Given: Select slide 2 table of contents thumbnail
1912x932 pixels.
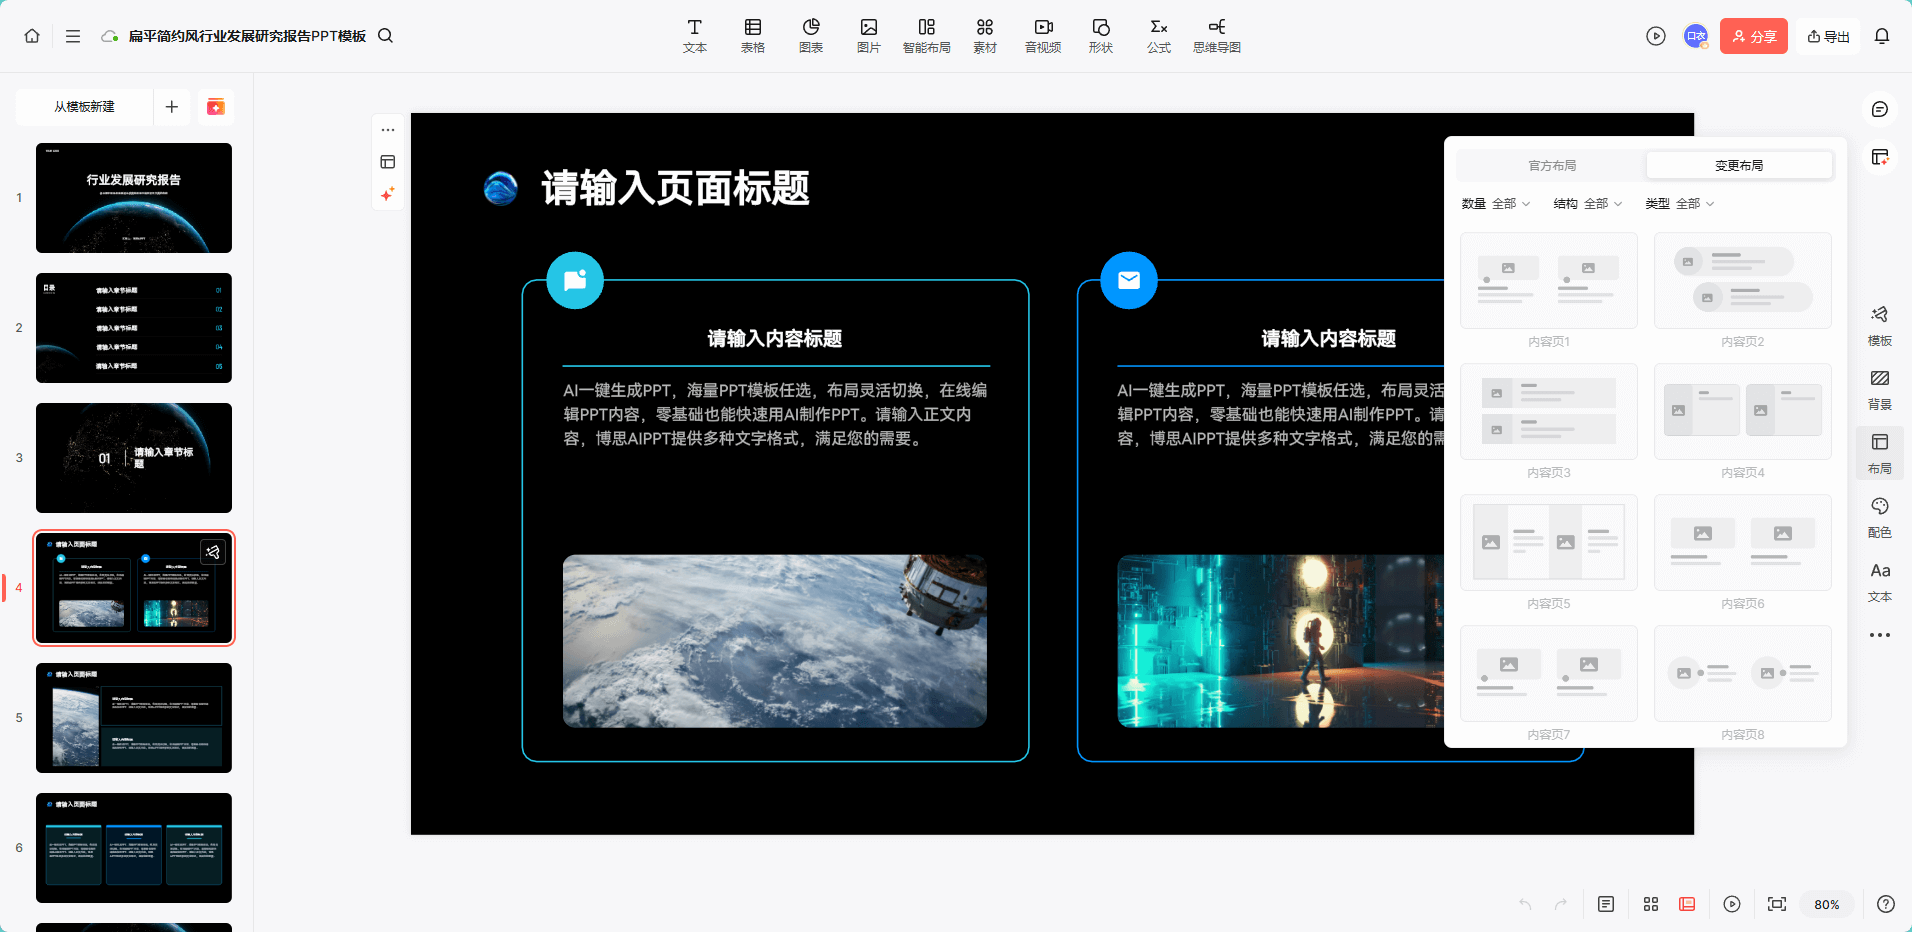Looking at the screenshot, I should click(134, 328).
